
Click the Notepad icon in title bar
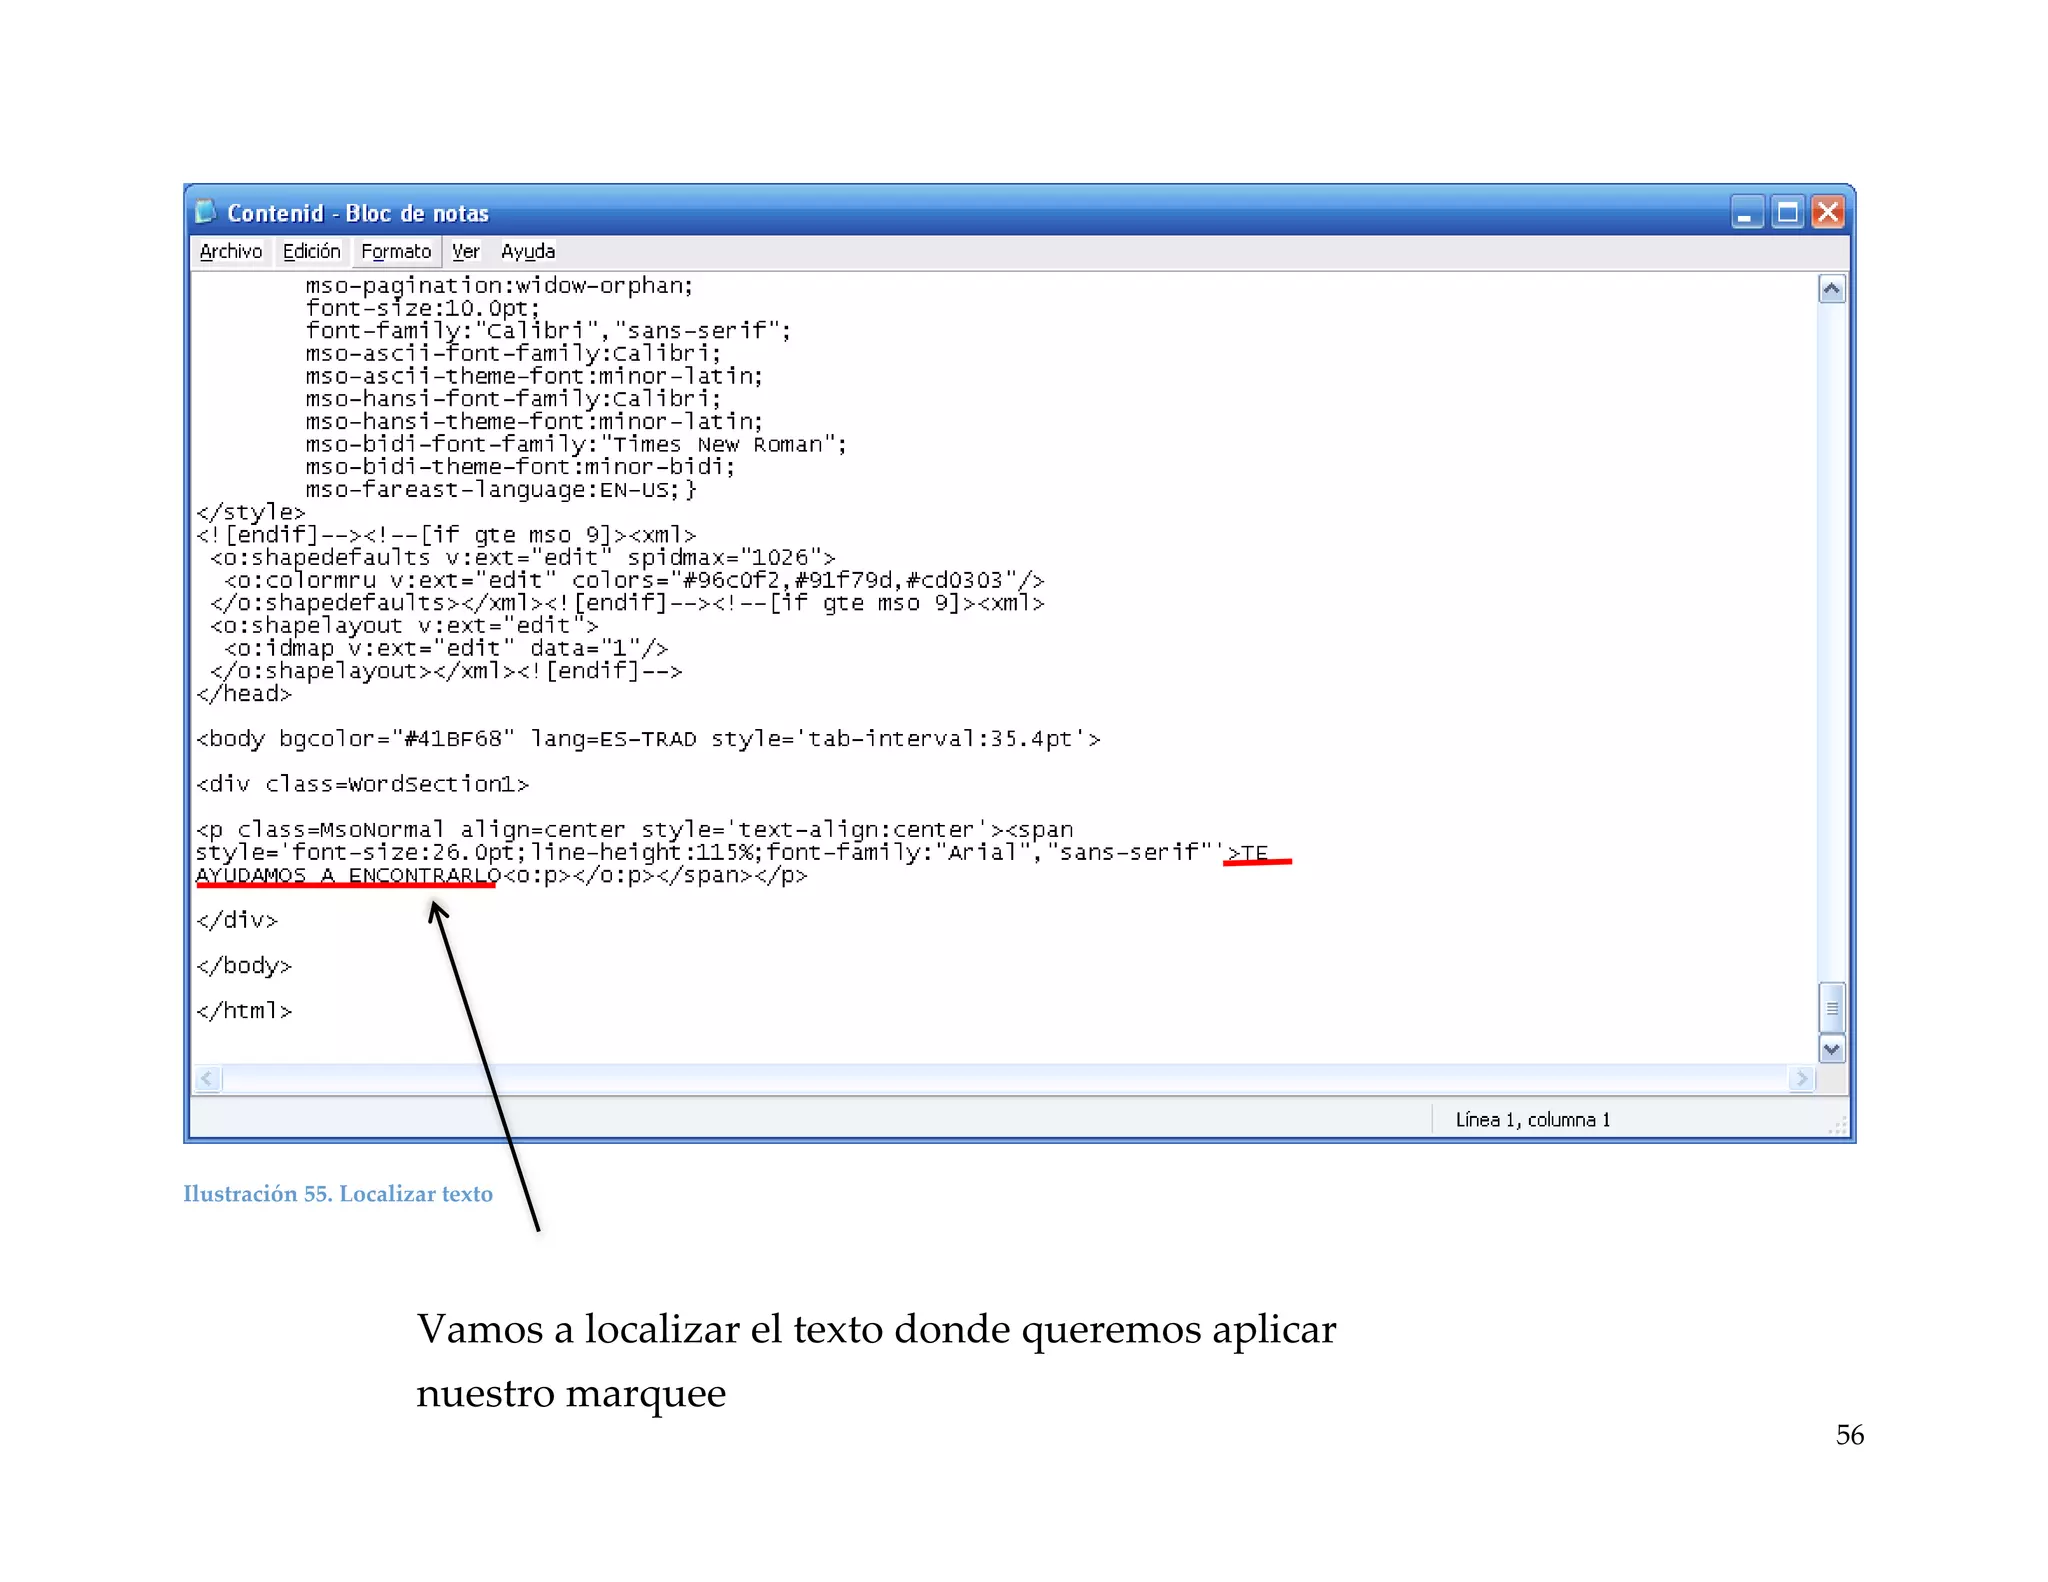point(206,212)
